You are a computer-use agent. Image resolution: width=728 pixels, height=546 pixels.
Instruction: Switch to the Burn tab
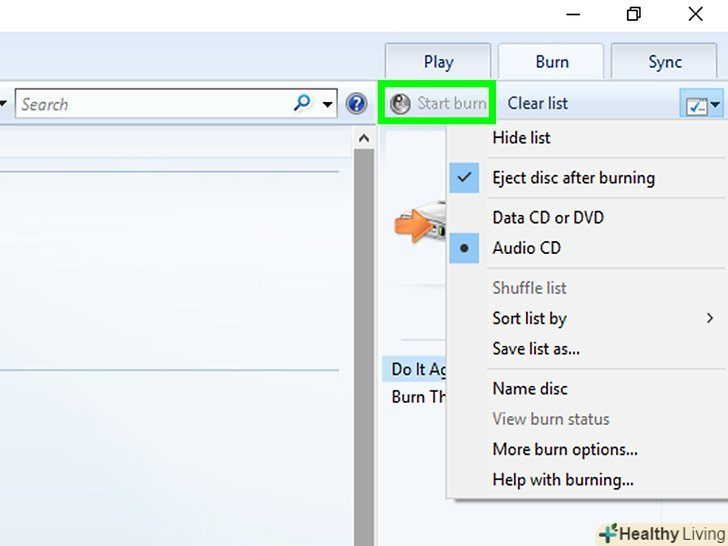coord(552,61)
